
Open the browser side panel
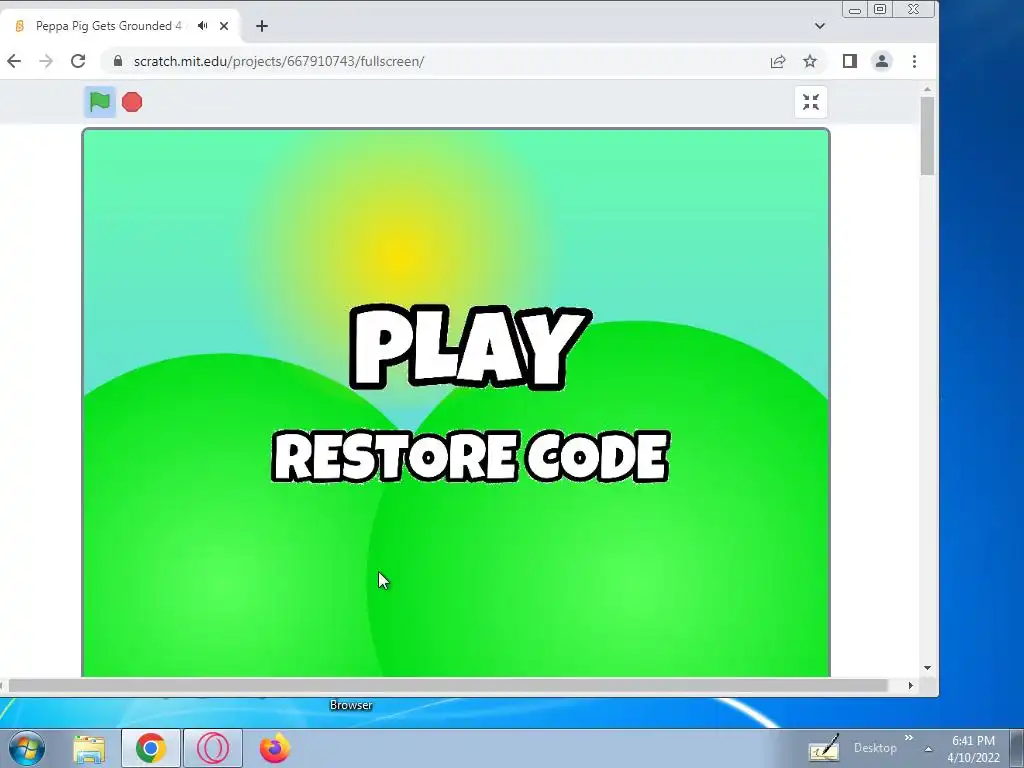pos(849,61)
